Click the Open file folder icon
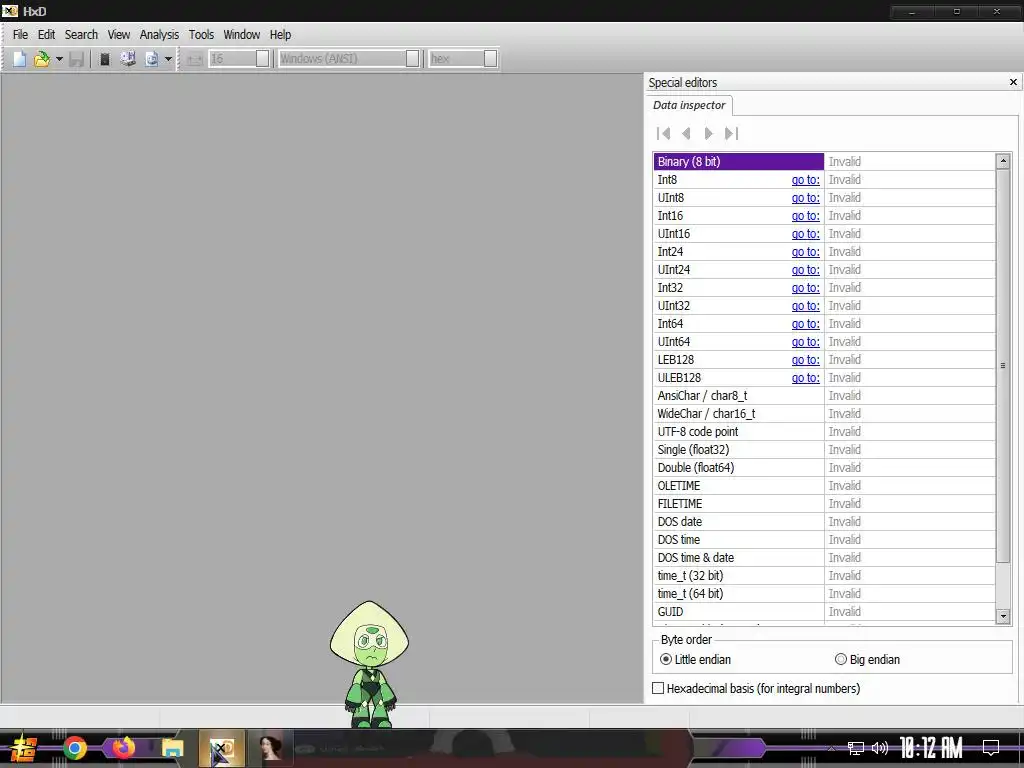Image resolution: width=1024 pixels, height=768 pixels. point(42,59)
